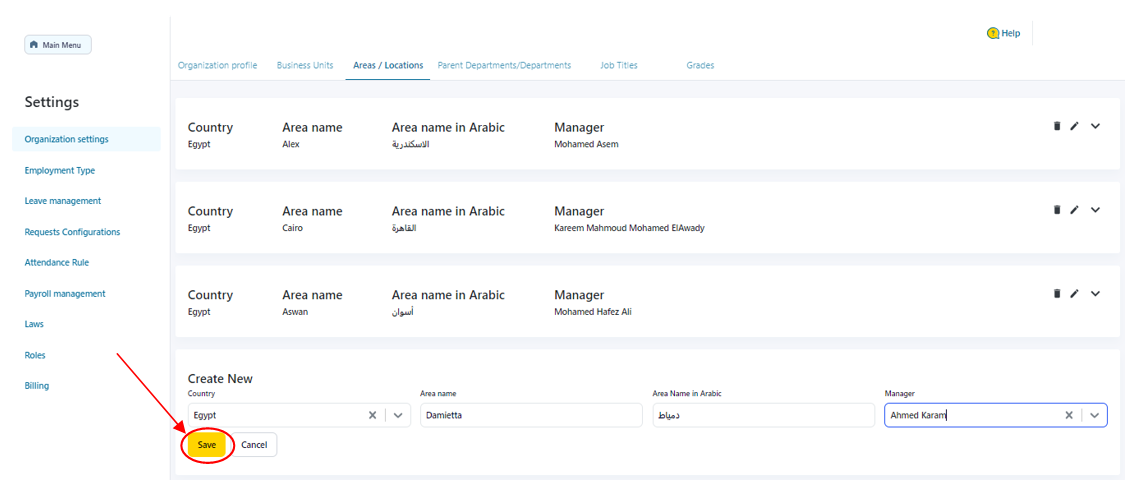Viewport: 1134px width, 480px height.
Task: Expand the Cairo area details
Action: (x=1095, y=210)
